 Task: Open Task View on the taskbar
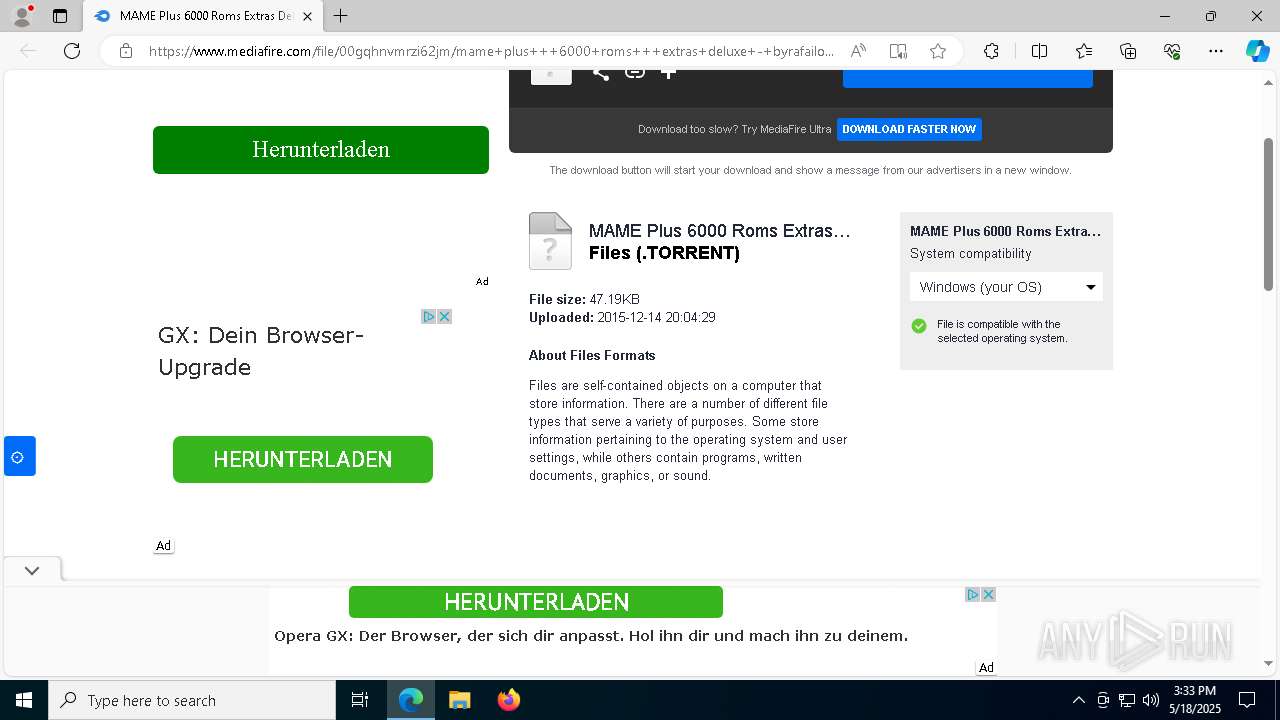coord(360,700)
